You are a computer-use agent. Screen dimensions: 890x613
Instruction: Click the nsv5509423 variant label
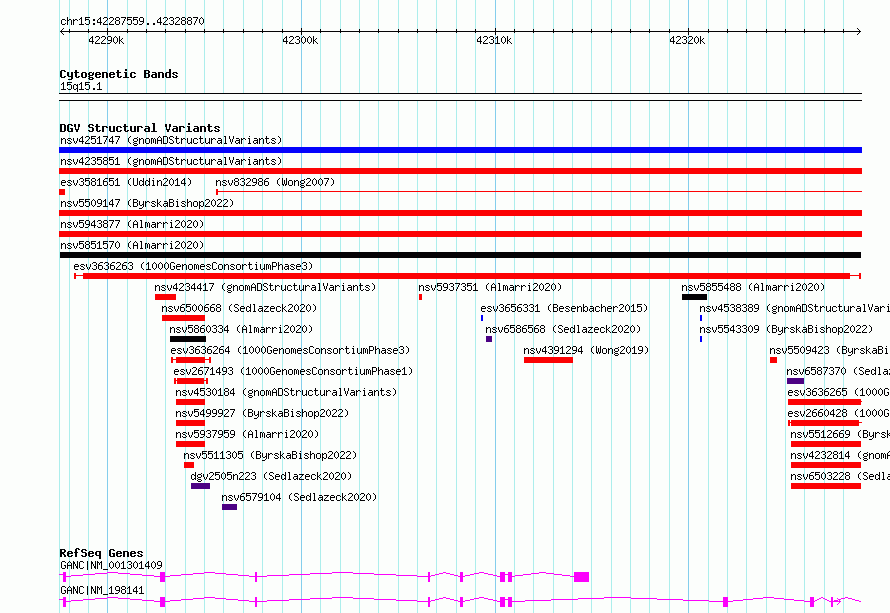pyautogui.click(x=829, y=350)
